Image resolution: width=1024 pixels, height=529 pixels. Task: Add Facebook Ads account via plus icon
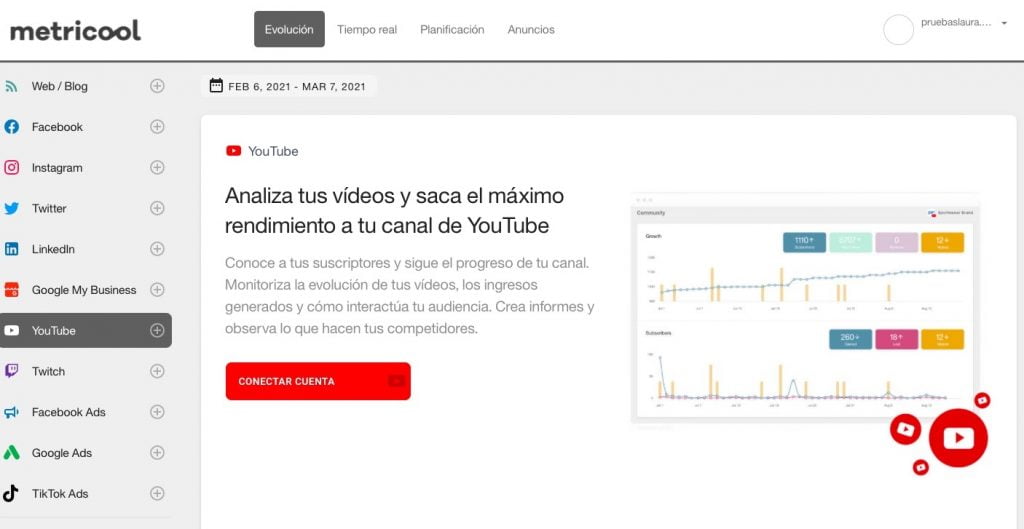tap(157, 411)
